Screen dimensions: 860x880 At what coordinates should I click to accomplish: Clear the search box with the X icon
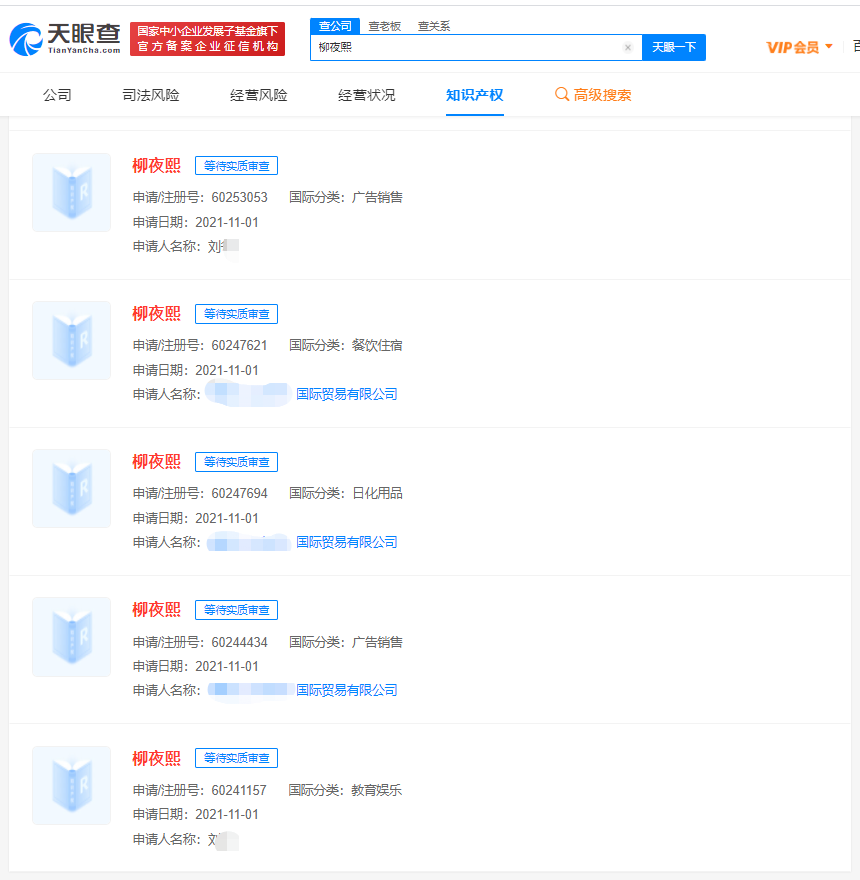(628, 47)
